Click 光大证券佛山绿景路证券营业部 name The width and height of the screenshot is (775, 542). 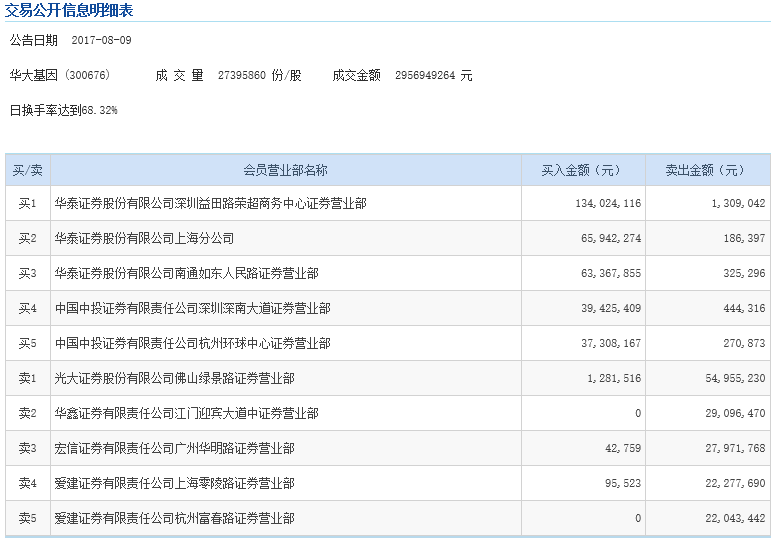click(174, 378)
